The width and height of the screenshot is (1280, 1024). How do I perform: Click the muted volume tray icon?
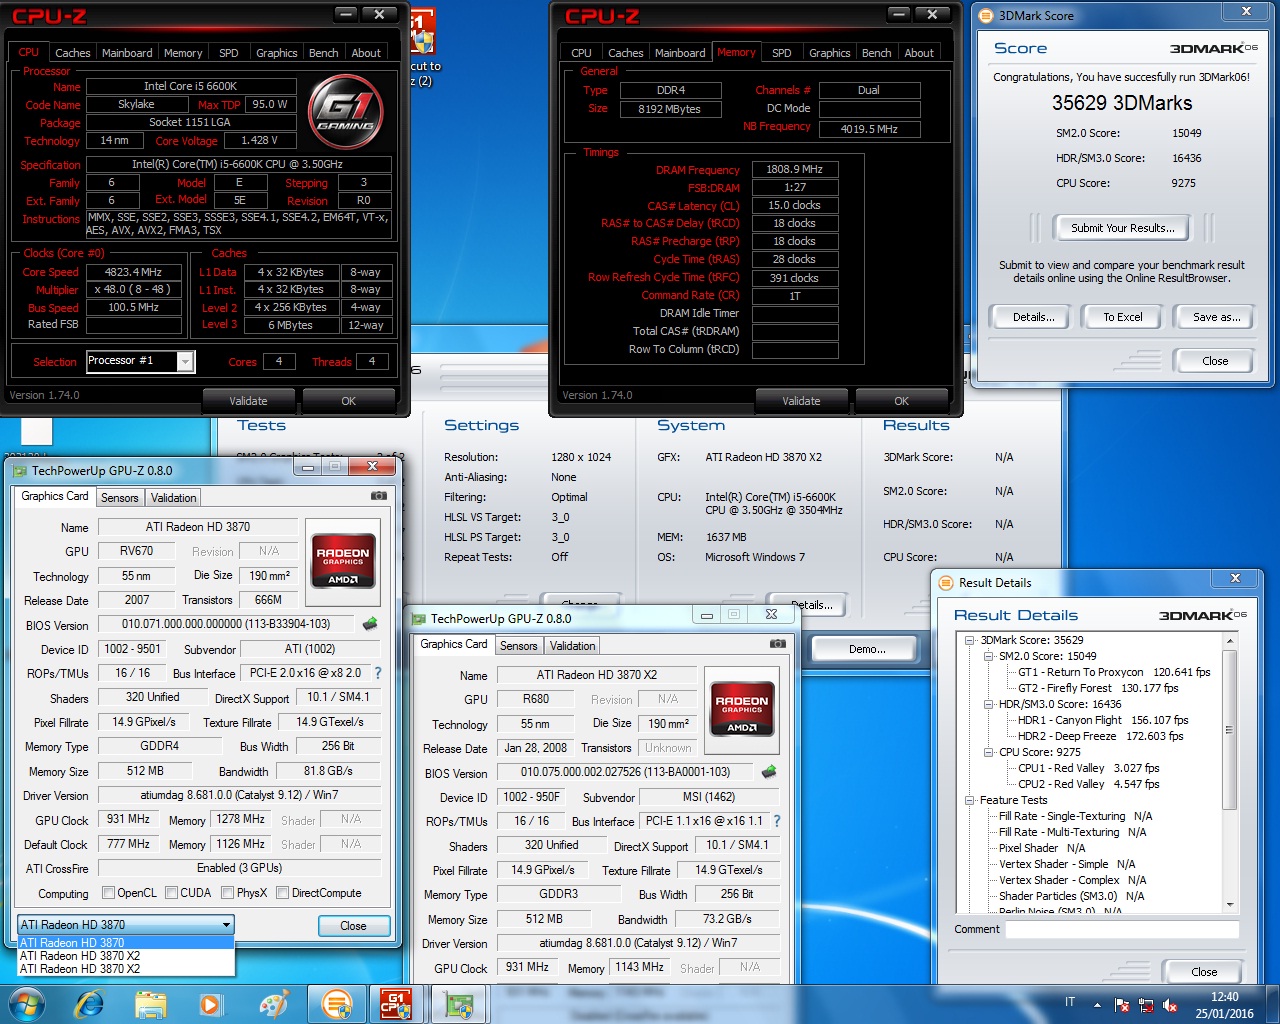(x=1170, y=1005)
